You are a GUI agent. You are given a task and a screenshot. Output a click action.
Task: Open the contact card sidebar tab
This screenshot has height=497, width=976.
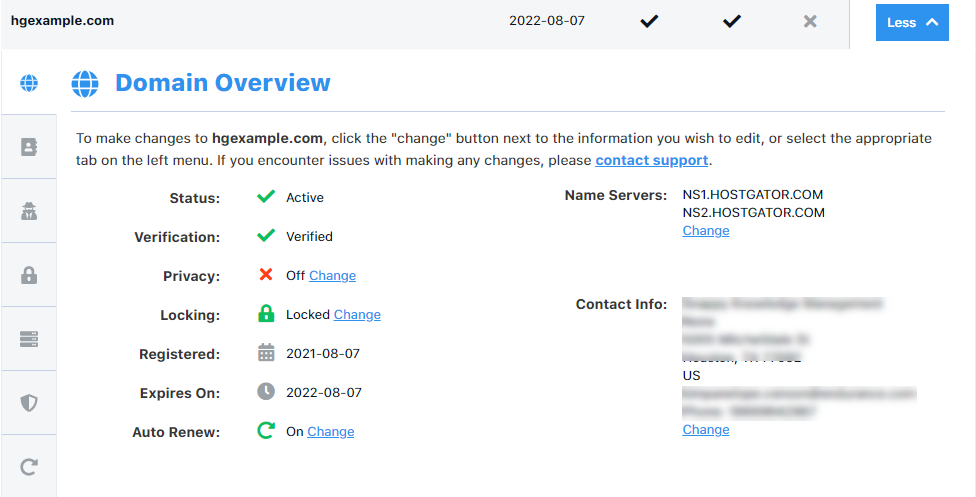click(x=29, y=147)
